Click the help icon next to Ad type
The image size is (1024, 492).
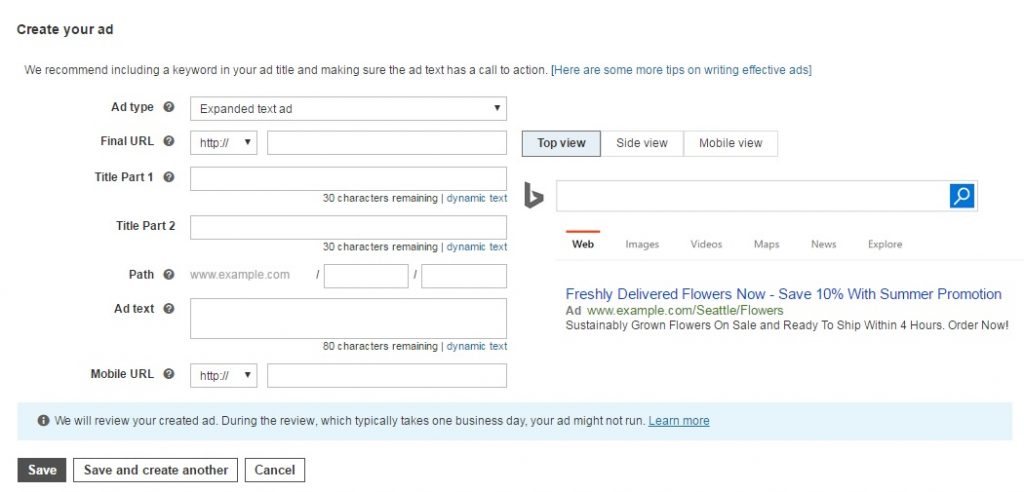[x=169, y=107]
